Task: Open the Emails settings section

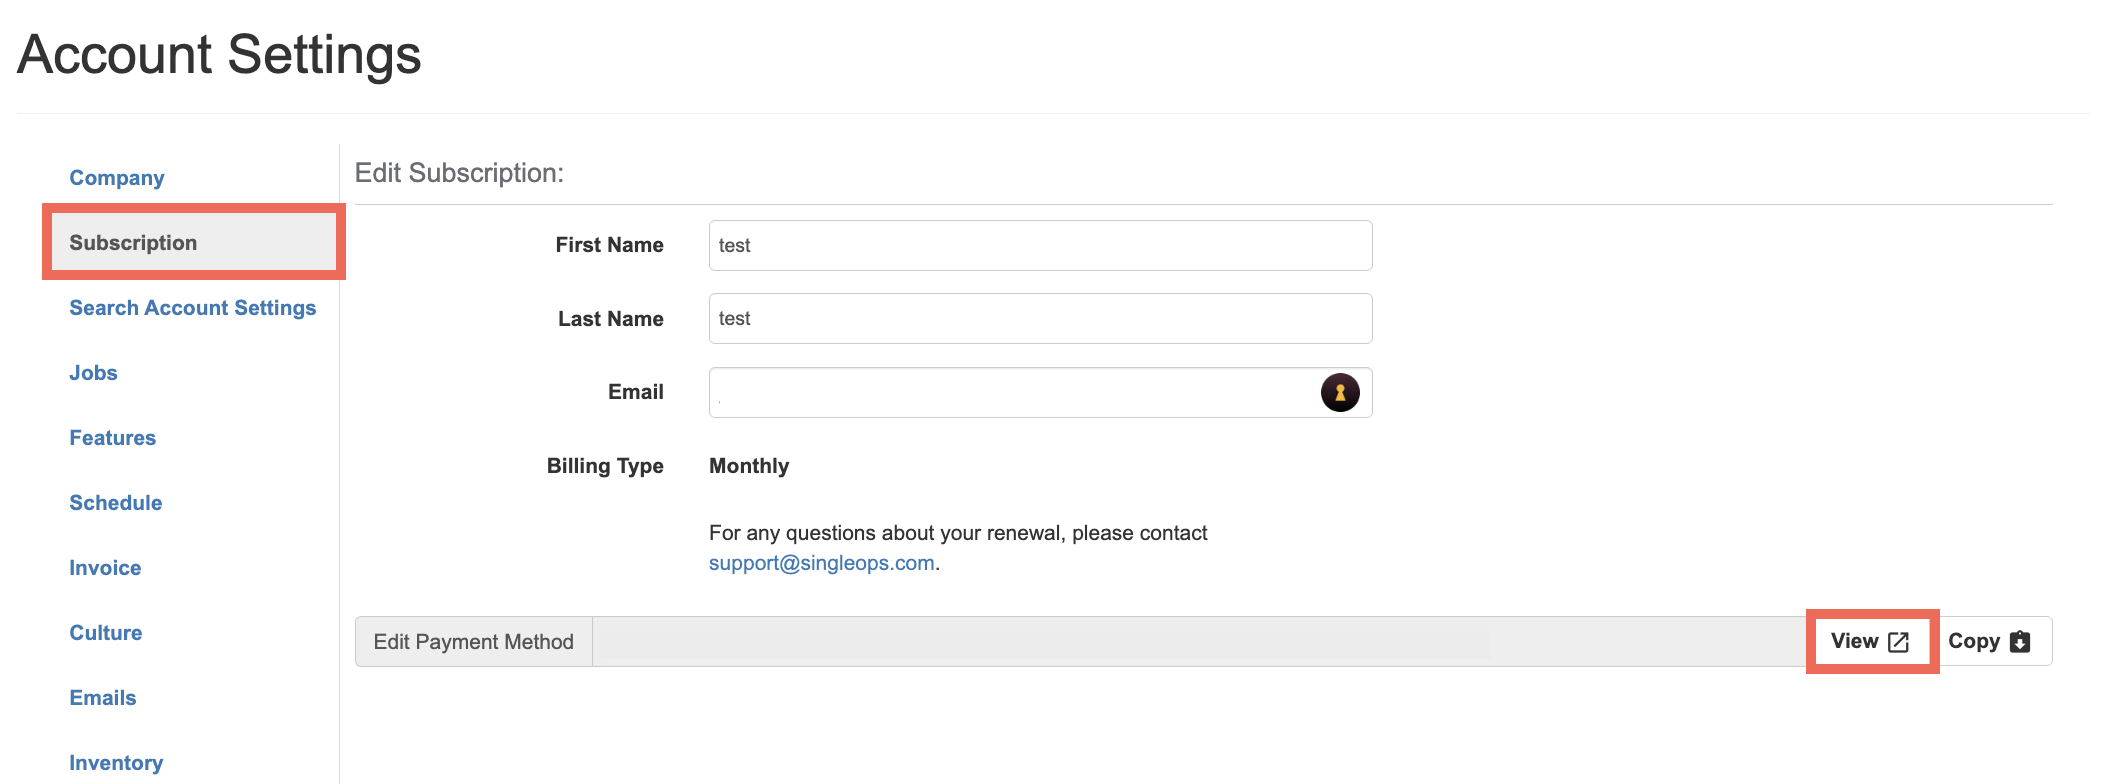Action: [102, 698]
